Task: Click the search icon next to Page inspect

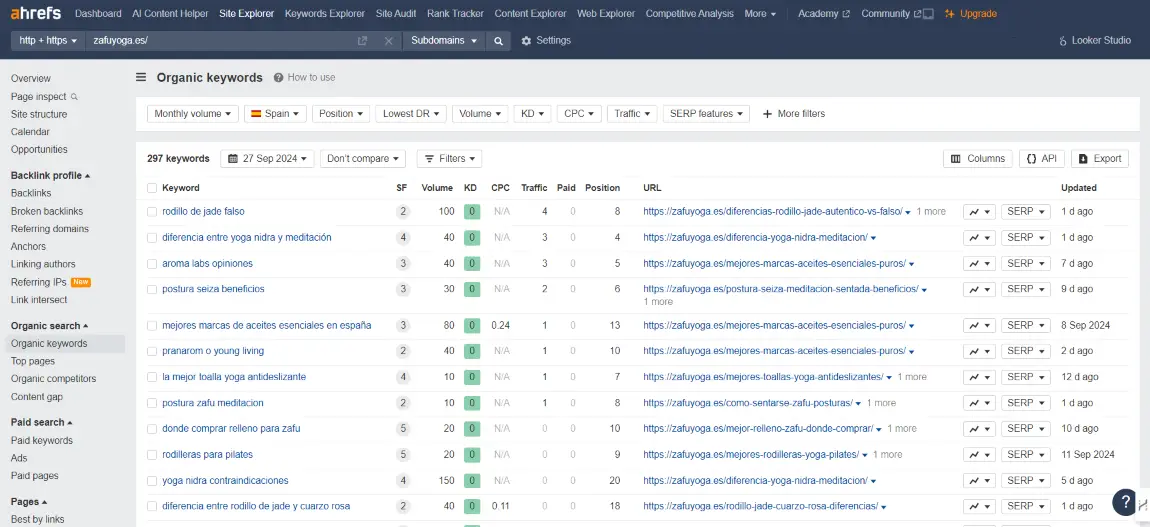Action: point(74,97)
